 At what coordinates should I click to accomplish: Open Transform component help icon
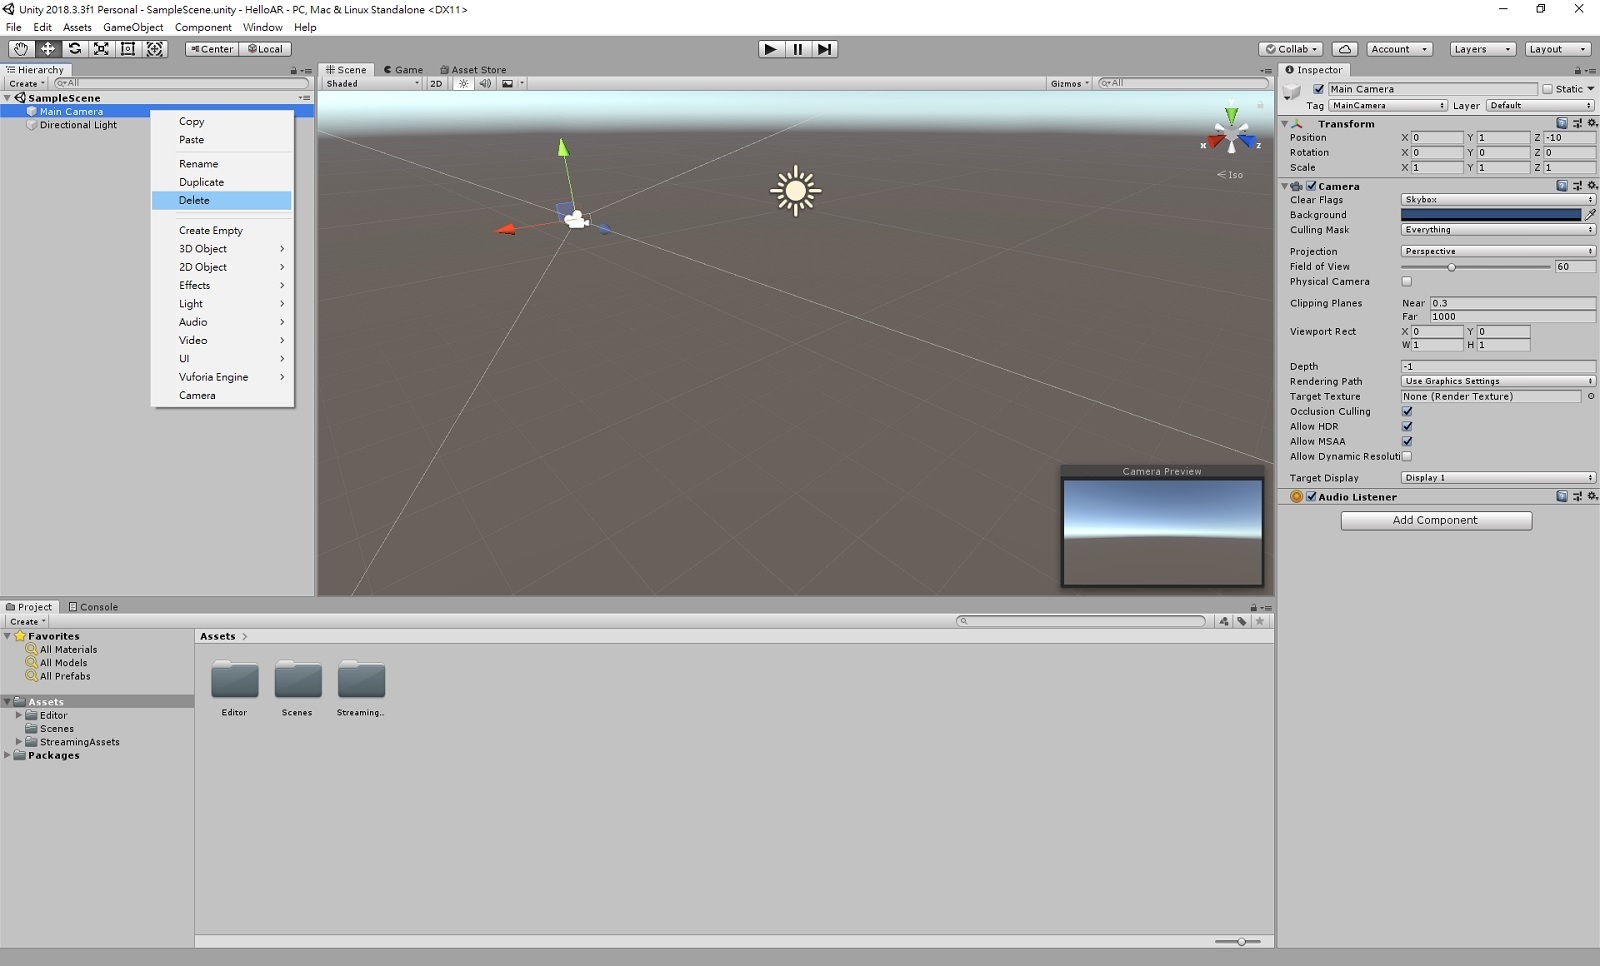coord(1562,124)
